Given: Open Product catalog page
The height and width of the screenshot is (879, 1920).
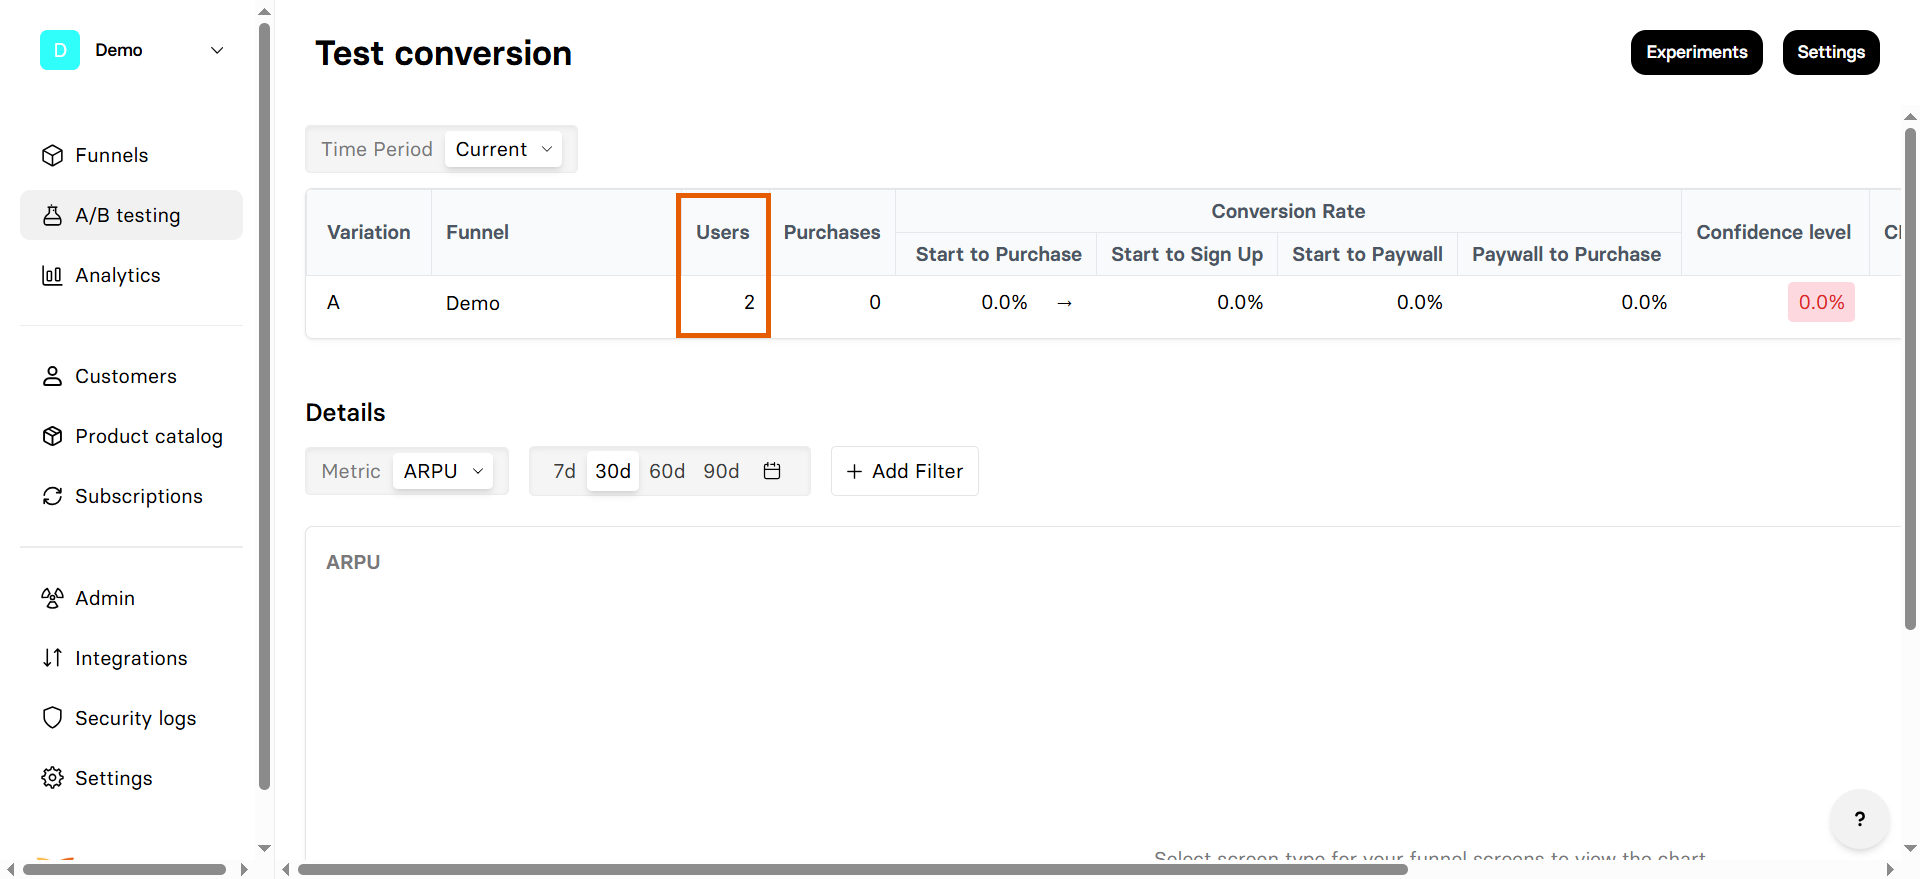Looking at the screenshot, I should tap(131, 436).
